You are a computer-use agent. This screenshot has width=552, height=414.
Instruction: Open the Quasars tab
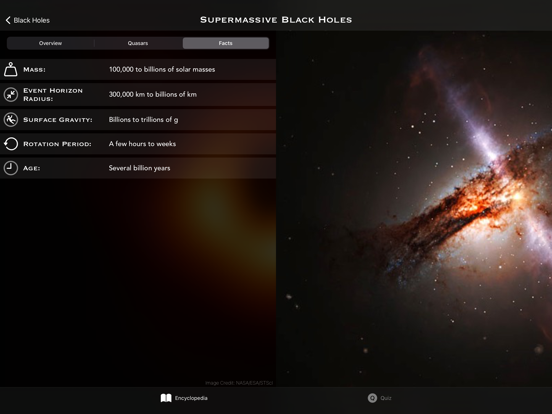(x=138, y=43)
